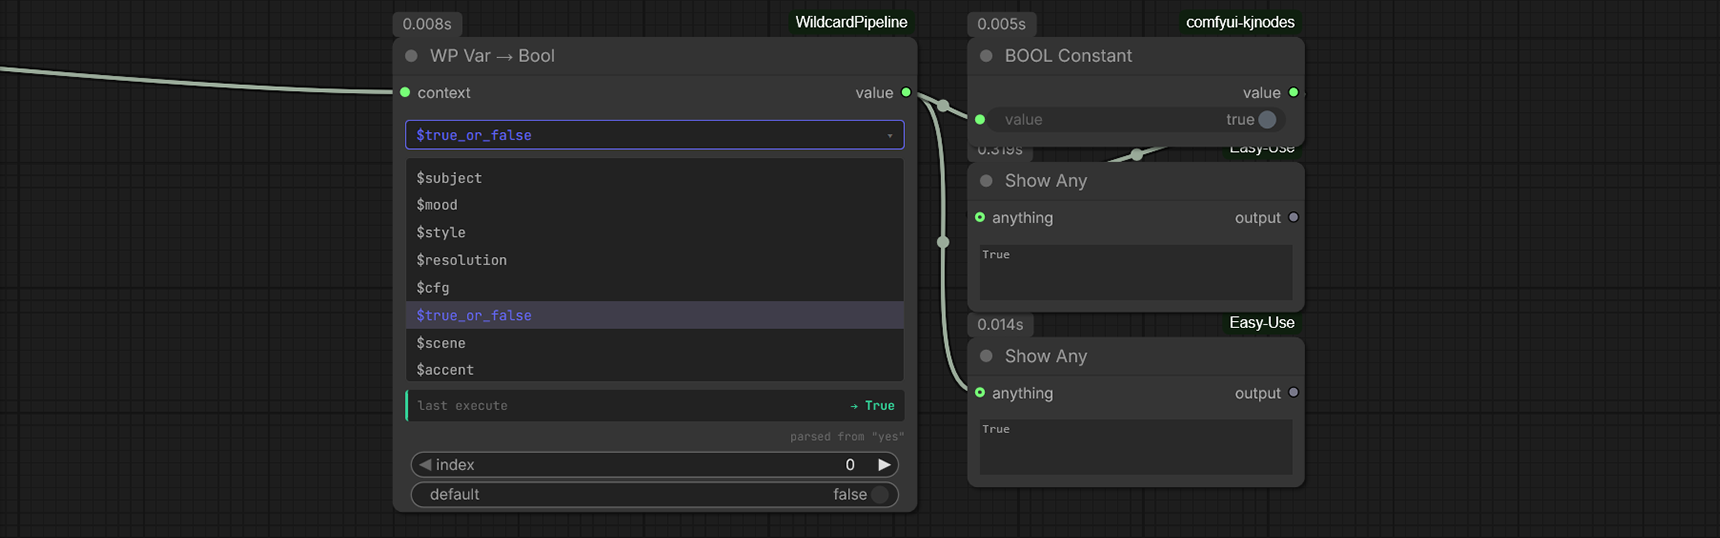The image size is (1720, 538).
Task: Click the index value field
Action: coord(655,465)
